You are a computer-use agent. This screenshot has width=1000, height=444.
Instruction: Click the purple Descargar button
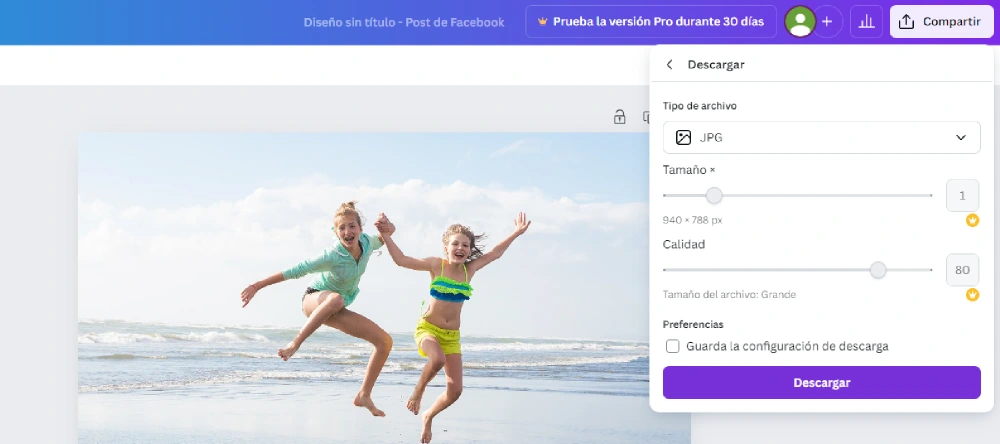[x=821, y=383]
